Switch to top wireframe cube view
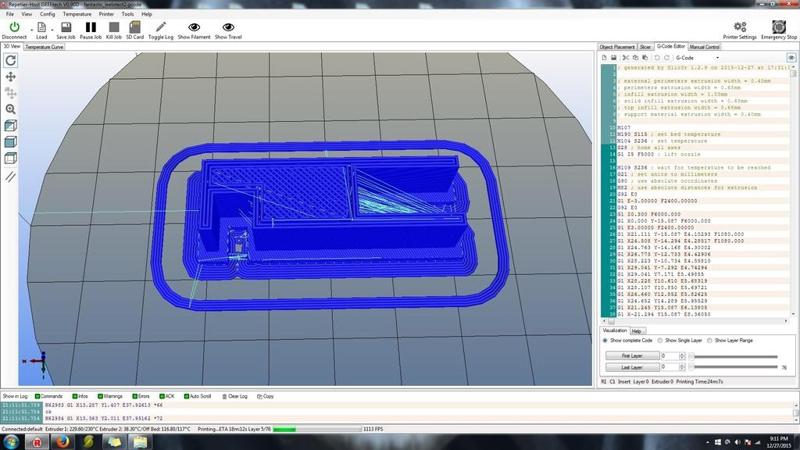 pyautogui.click(x=10, y=158)
